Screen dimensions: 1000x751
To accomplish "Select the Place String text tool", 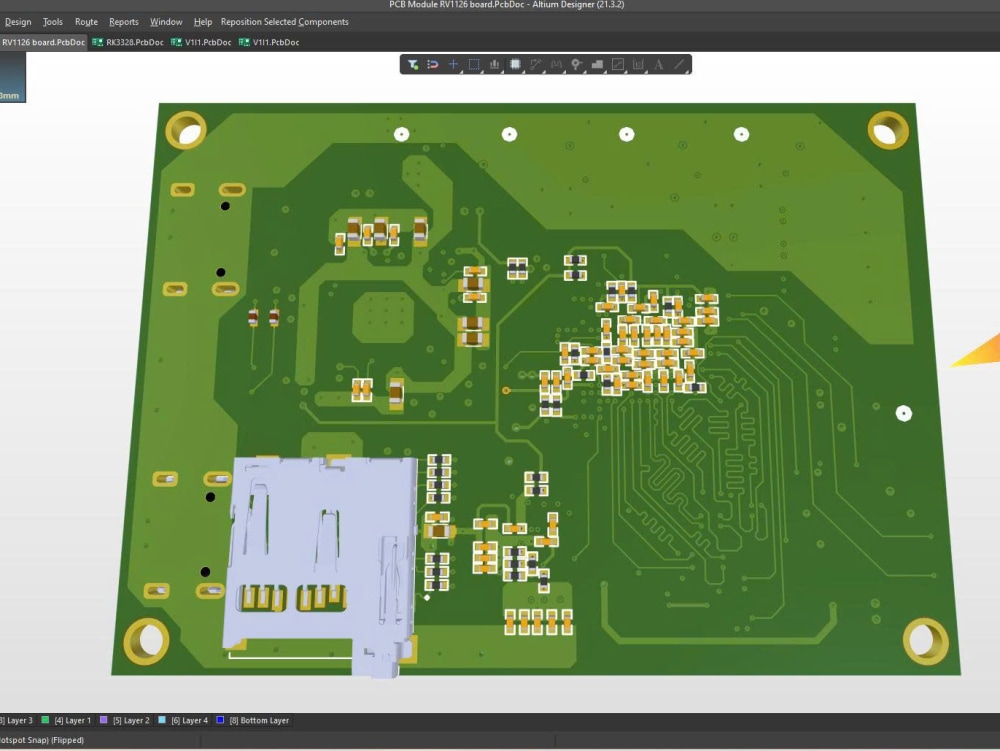I will (658, 64).
